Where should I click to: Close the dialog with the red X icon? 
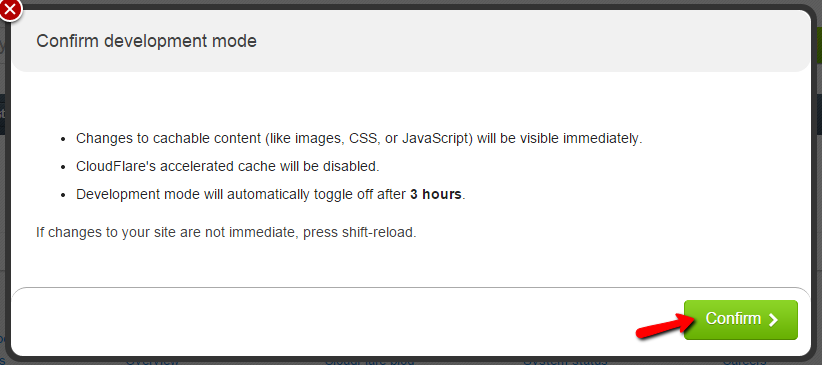9,8
